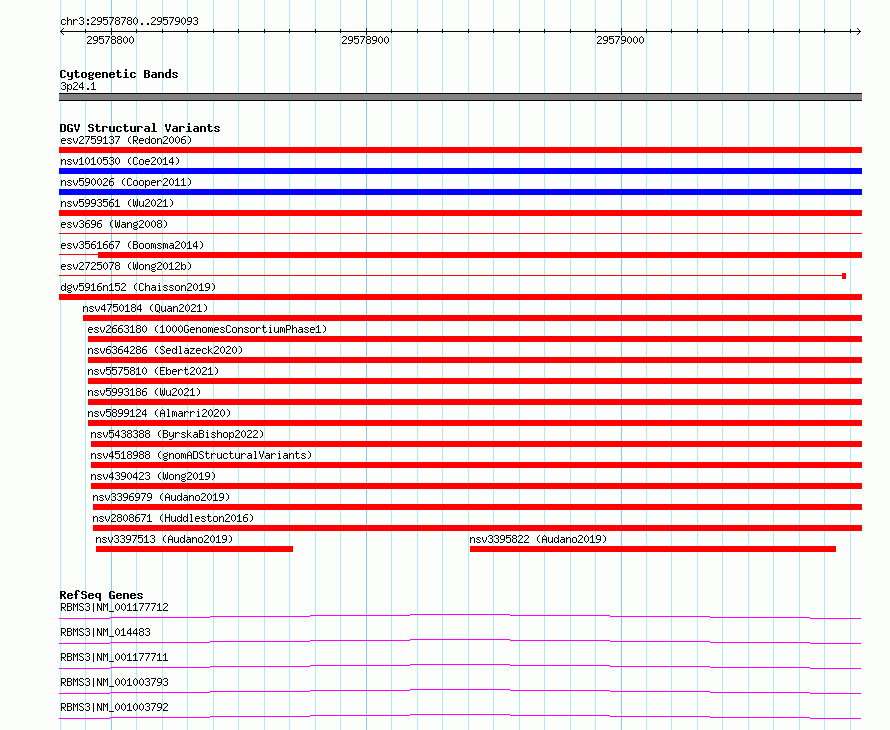Screen dimensions: 890x730
Task: Select esv3561667 (Boomsma2014) label
Action: click(132, 245)
